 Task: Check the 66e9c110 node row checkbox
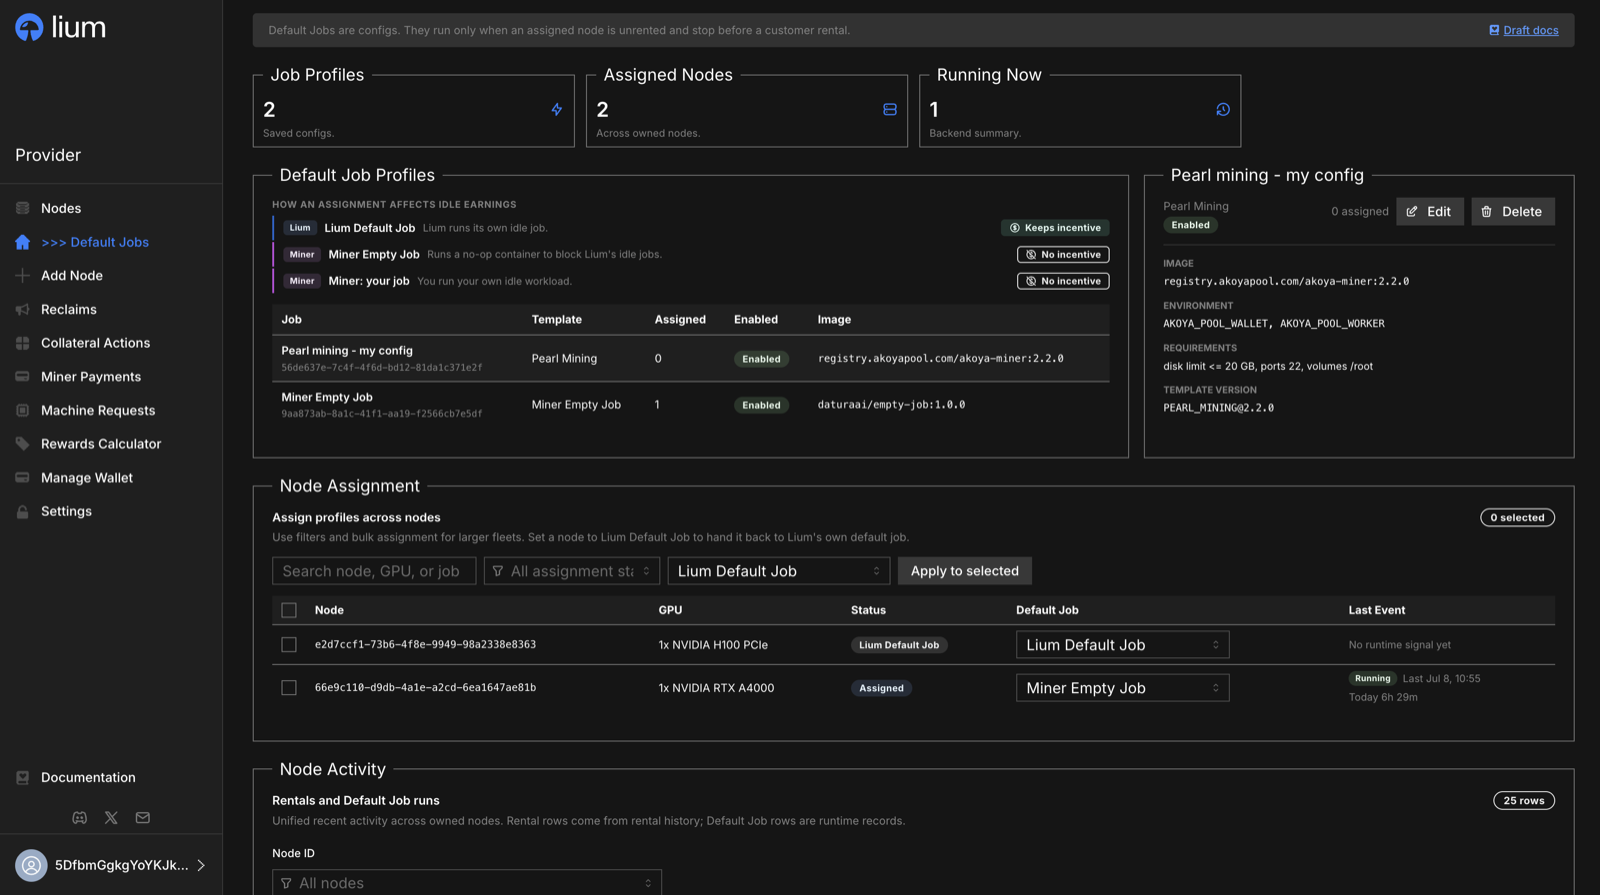[x=289, y=688]
